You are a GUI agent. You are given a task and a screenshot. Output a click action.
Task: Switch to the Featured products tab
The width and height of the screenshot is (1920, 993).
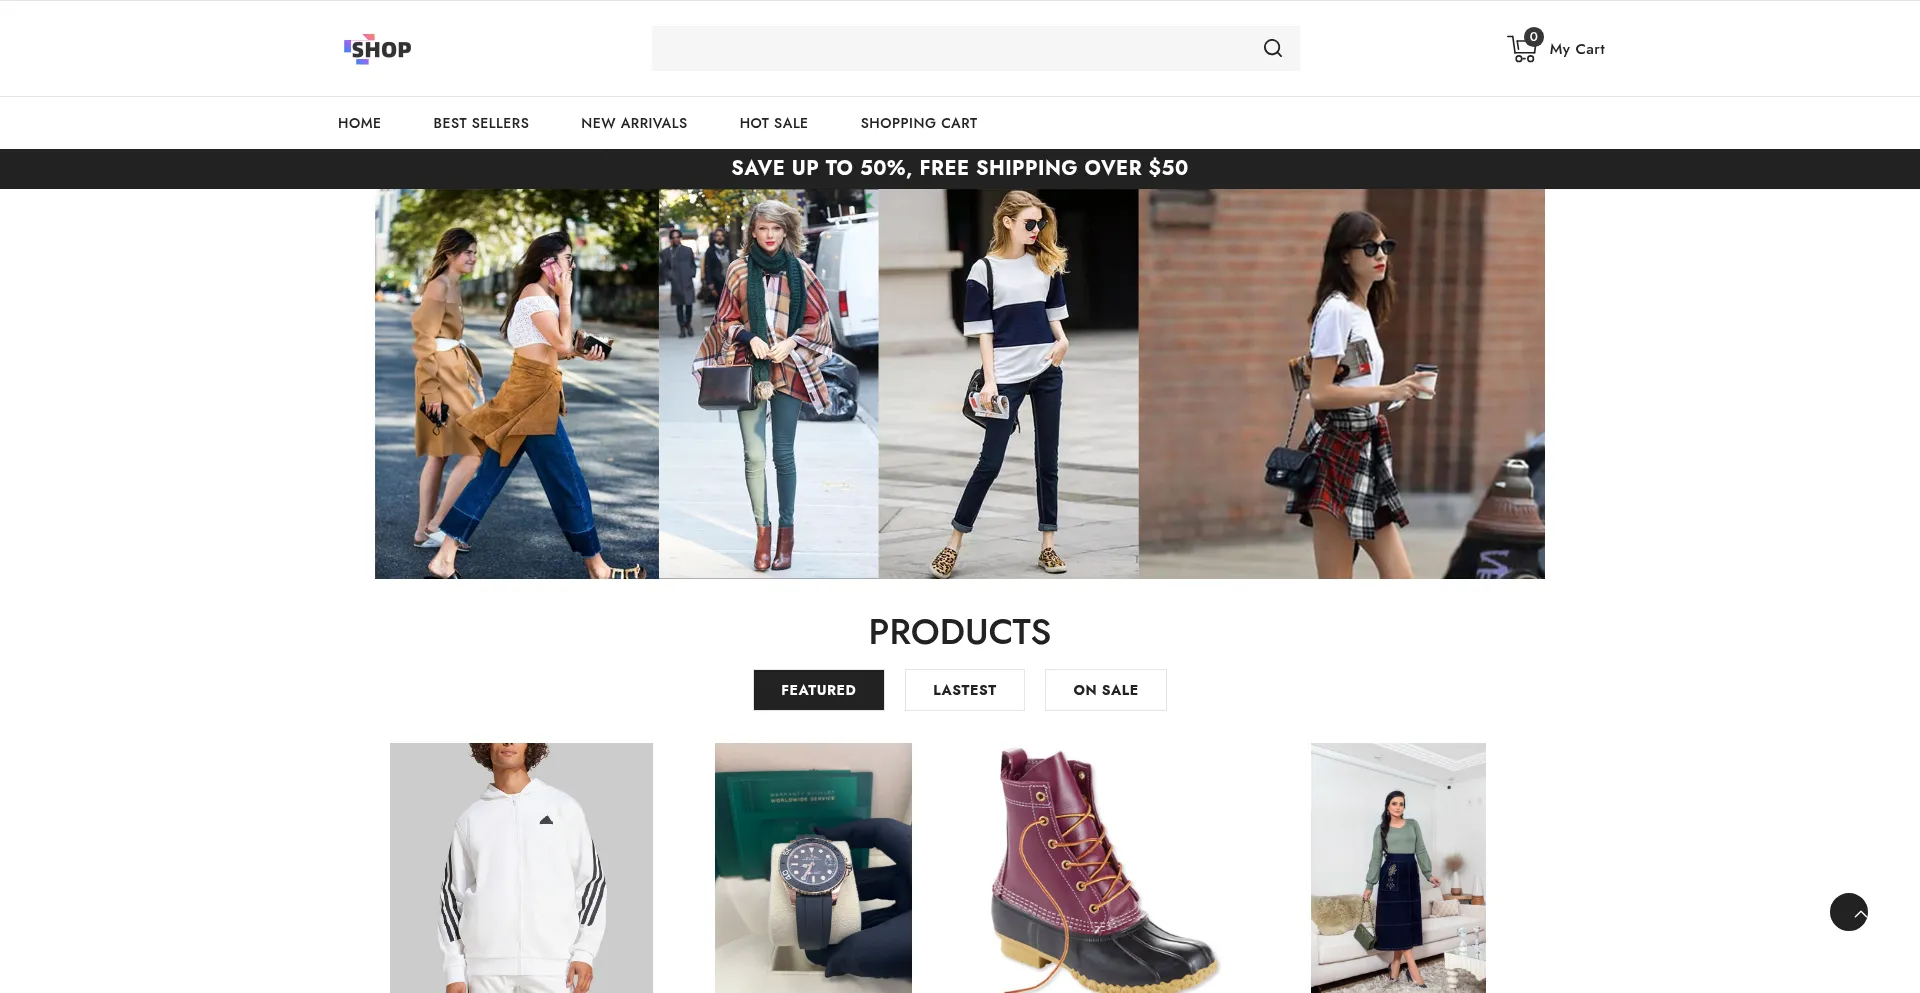pos(818,690)
